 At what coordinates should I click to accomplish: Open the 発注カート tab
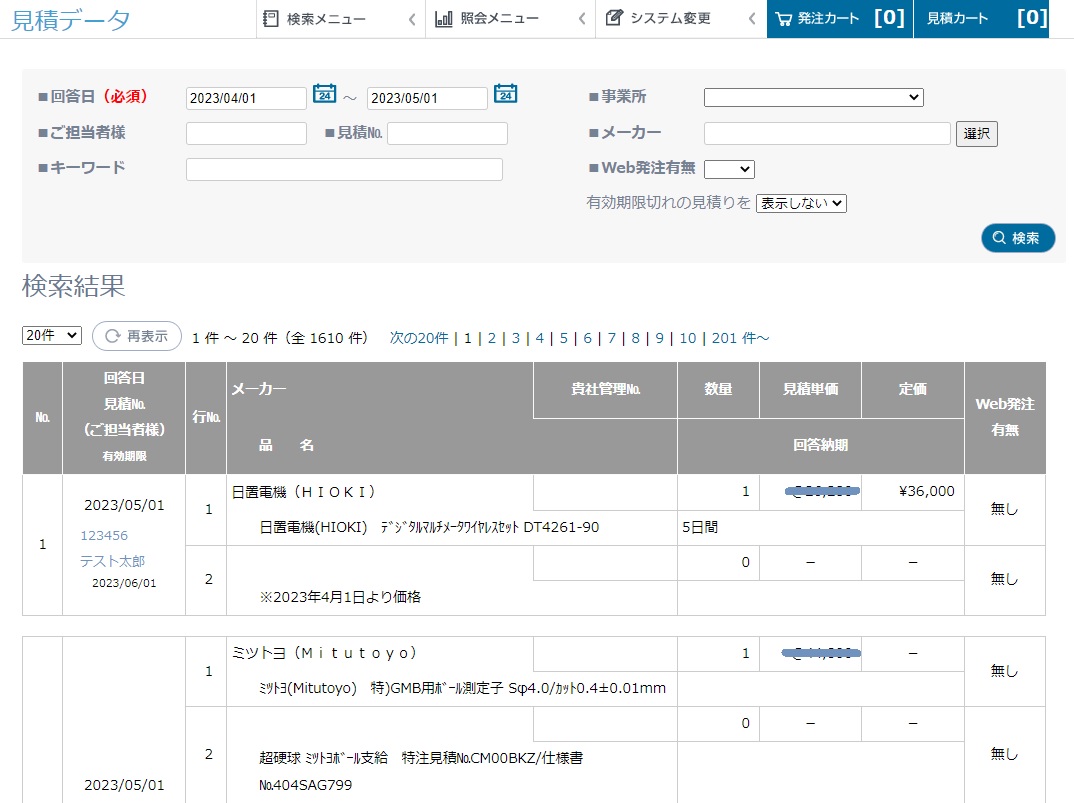840,19
